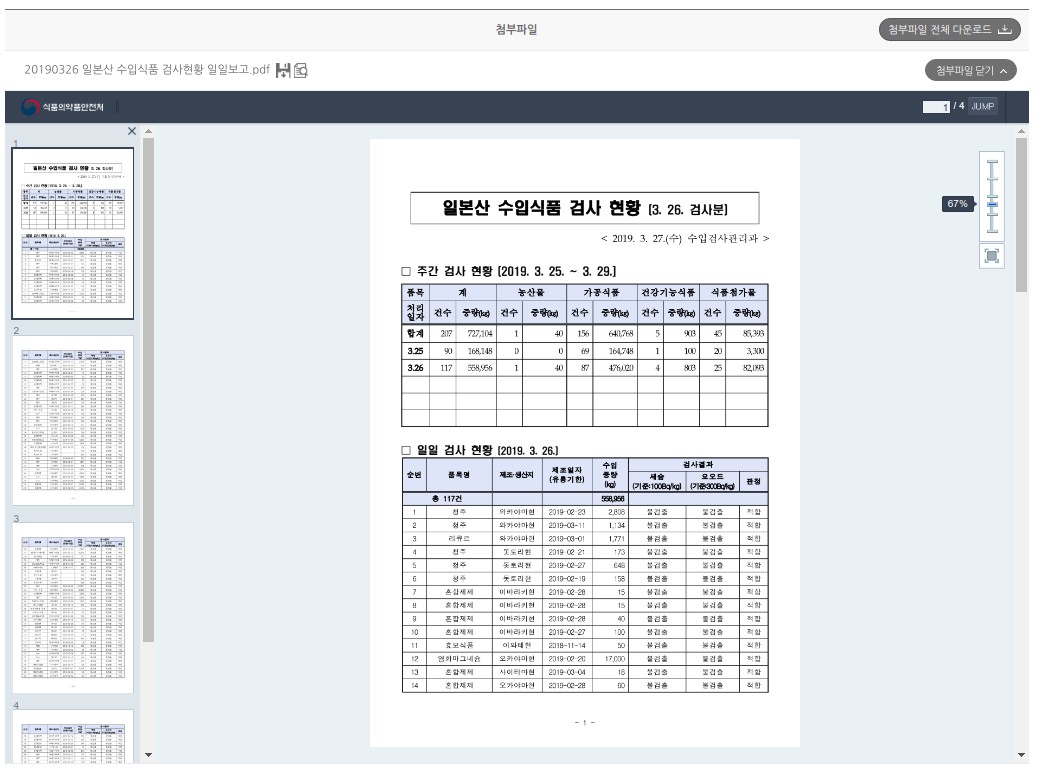The width and height of the screenshot is (1040, 781).
Task: Click the 합계 row label in the weekly table
Action: [415, 333]
